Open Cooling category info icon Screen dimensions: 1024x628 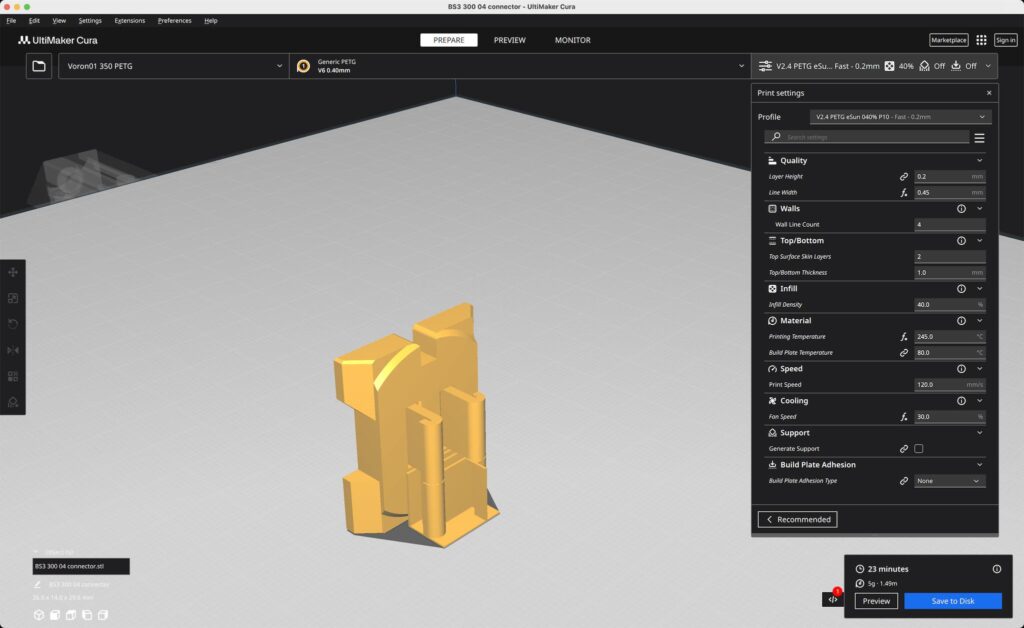pos(961,401)
